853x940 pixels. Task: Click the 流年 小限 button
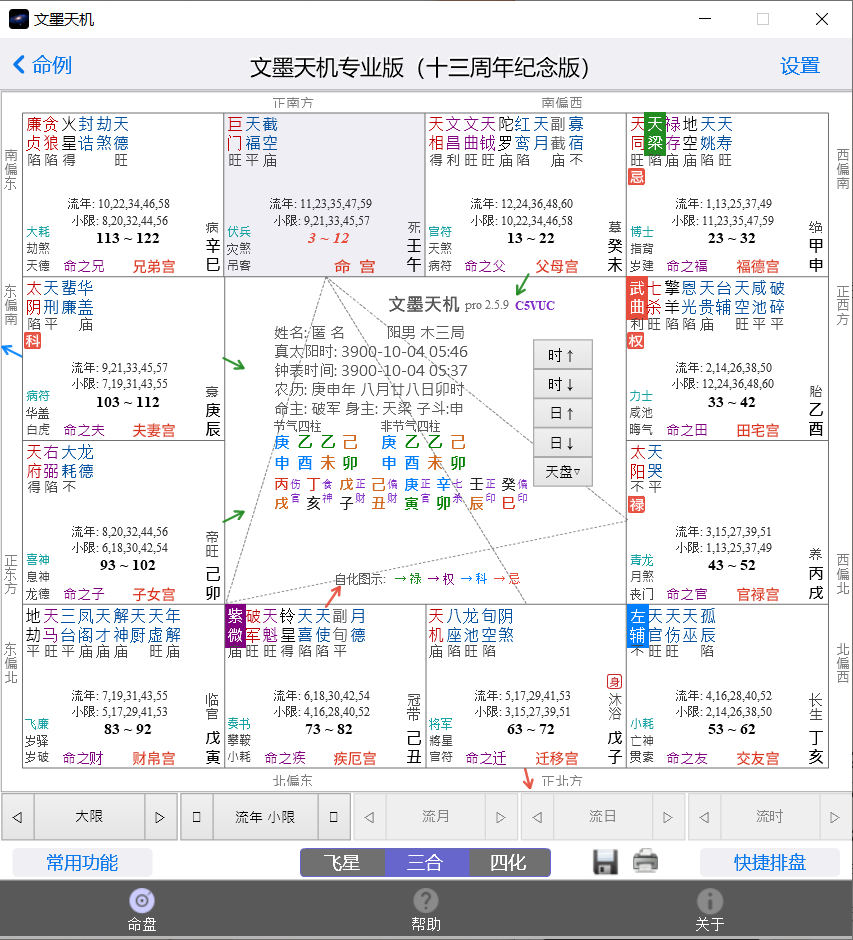pos(265,817)
